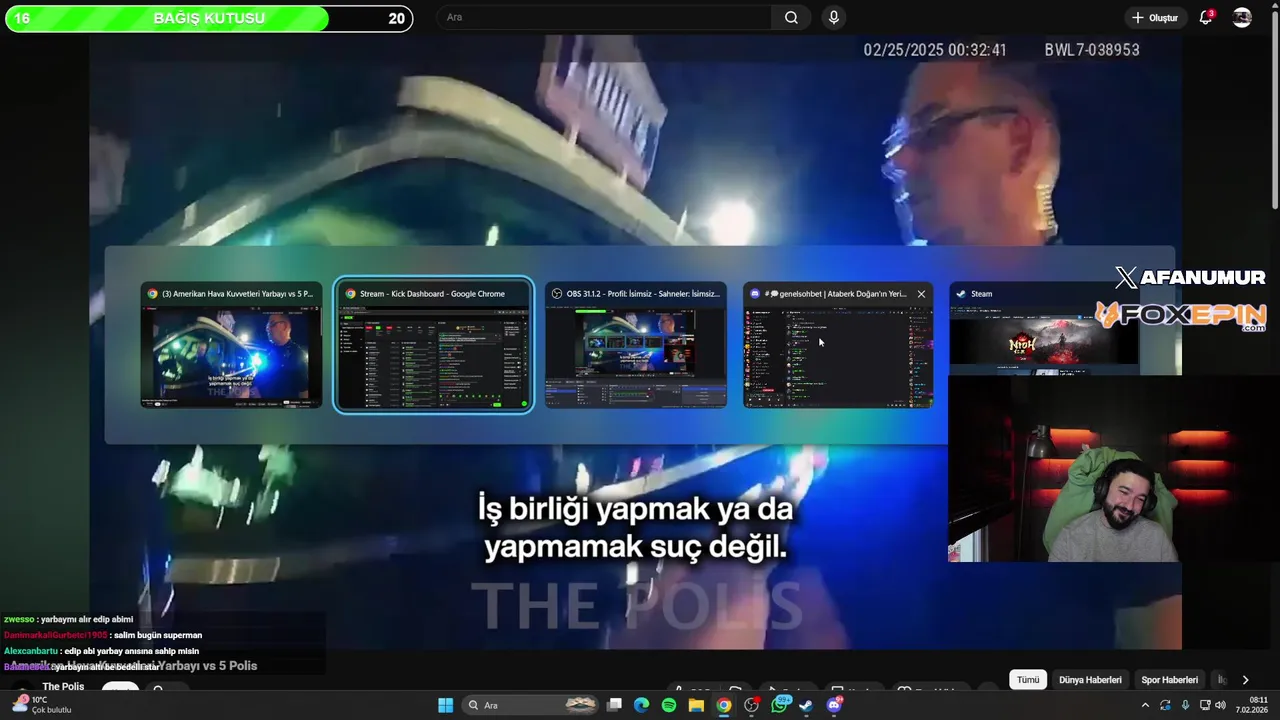Start voice search with microphone icon
The width and height of the screenshot is (1280, 720).
pos(834,17)
